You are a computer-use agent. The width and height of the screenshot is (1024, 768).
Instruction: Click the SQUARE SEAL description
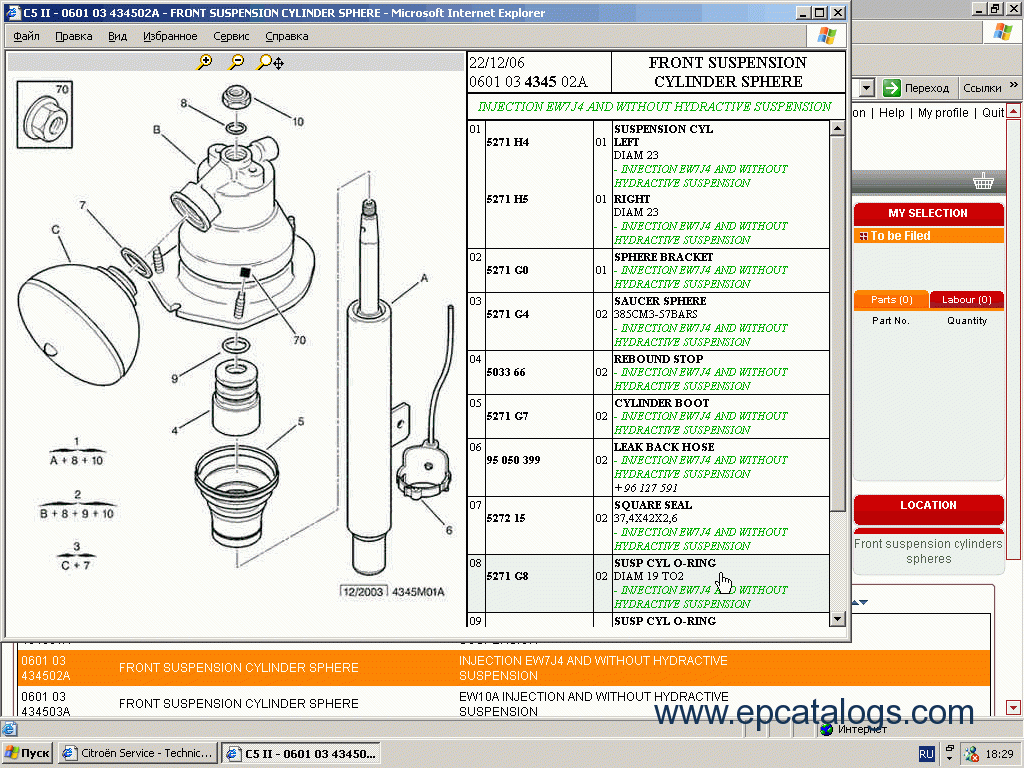coord(653,505)
